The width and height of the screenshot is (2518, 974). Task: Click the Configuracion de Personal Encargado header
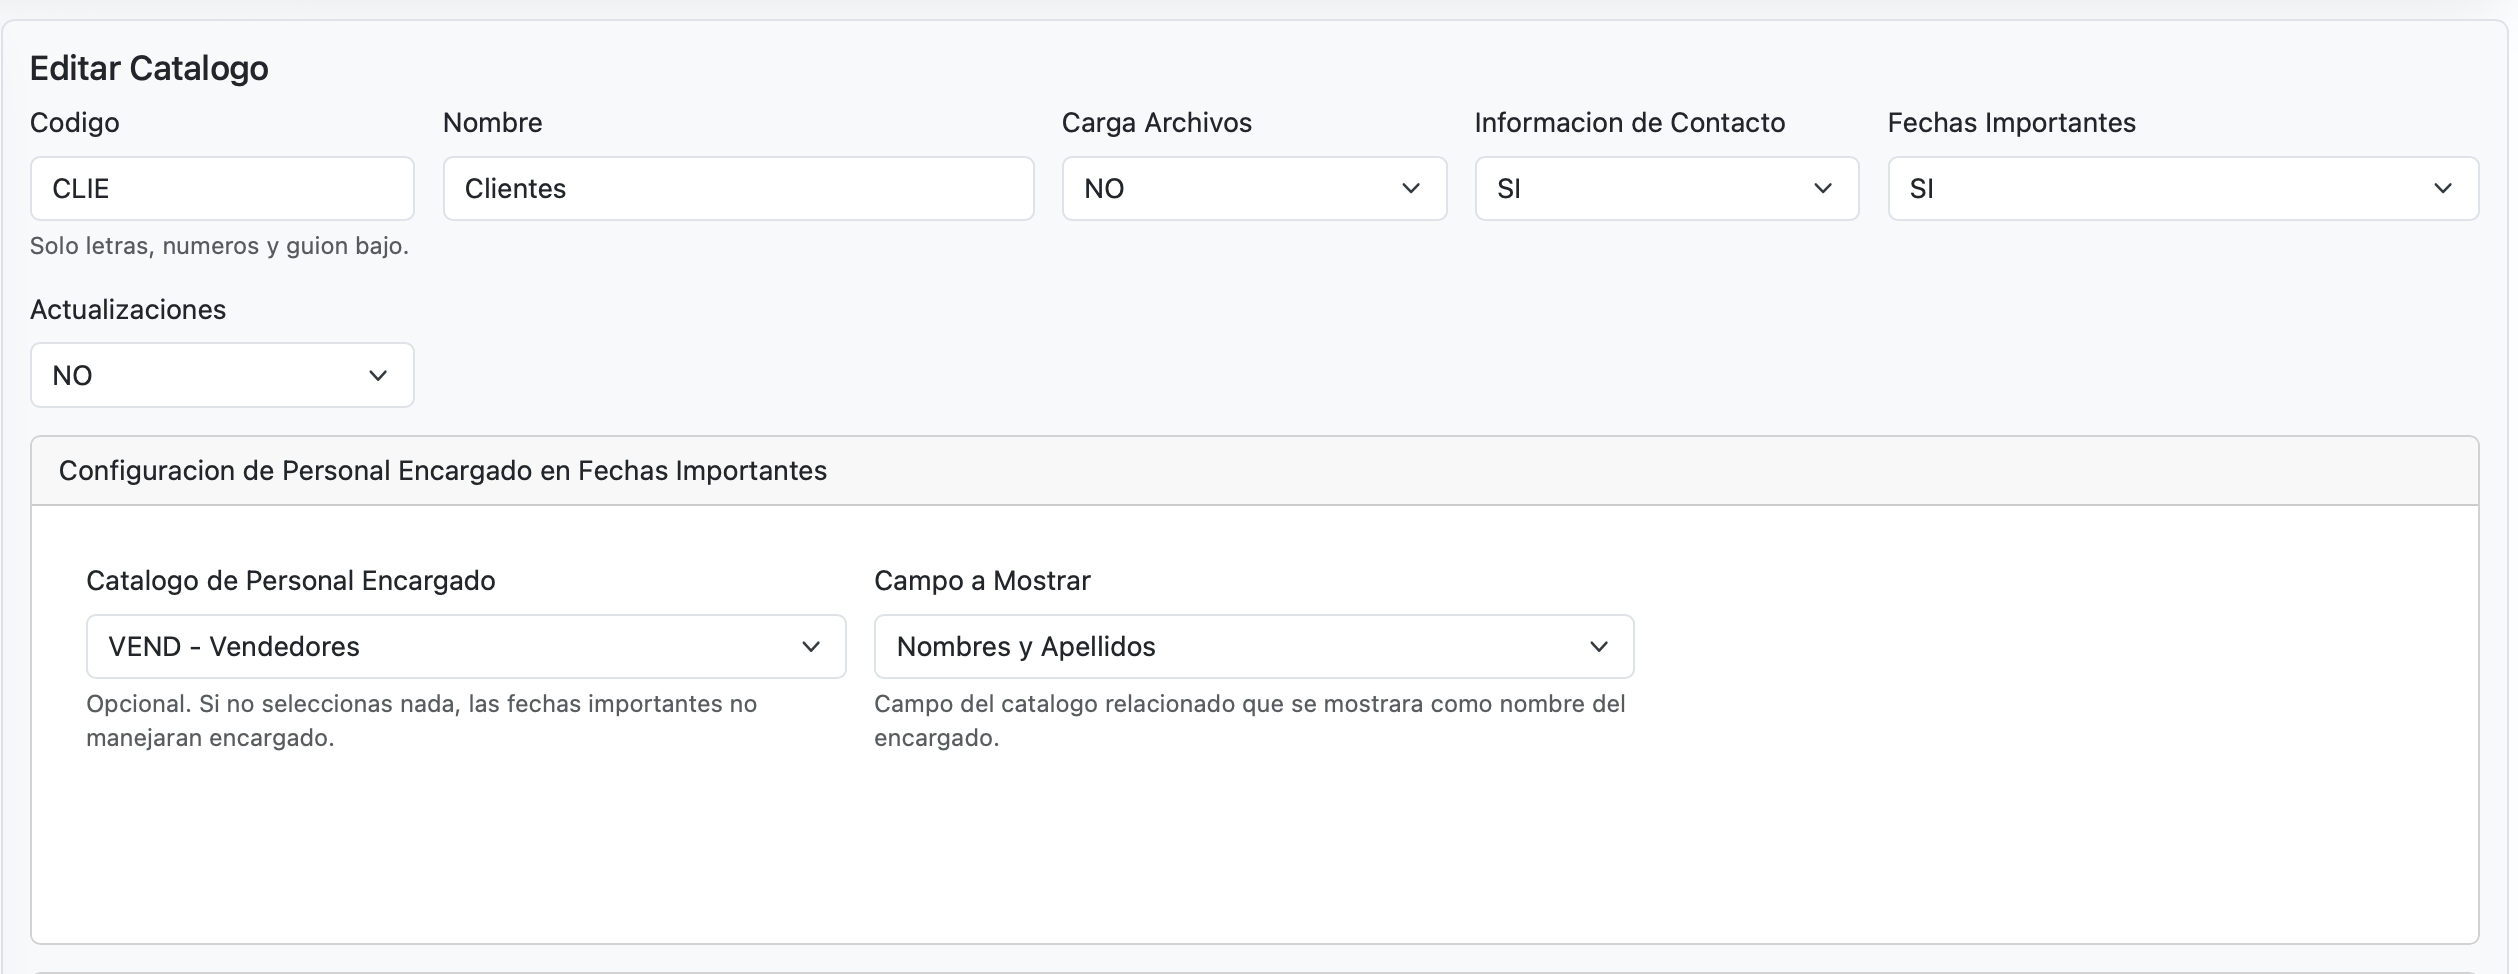pos(443,470)
